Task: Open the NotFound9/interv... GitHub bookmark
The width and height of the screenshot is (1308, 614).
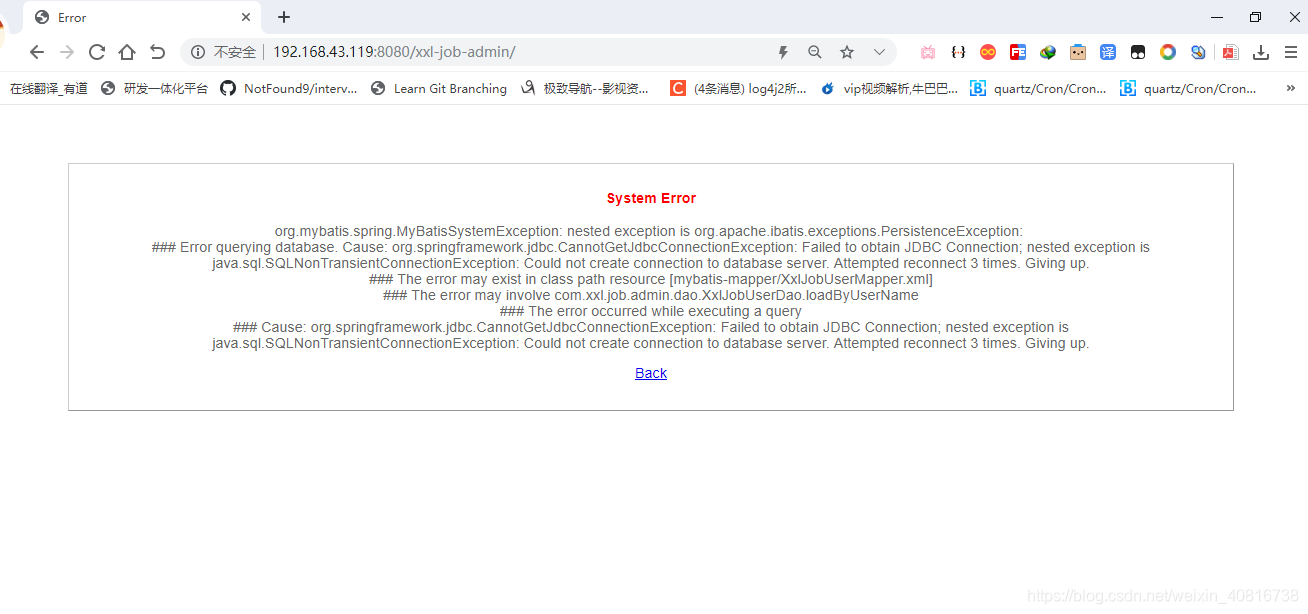Action: [x=289, y=88]
